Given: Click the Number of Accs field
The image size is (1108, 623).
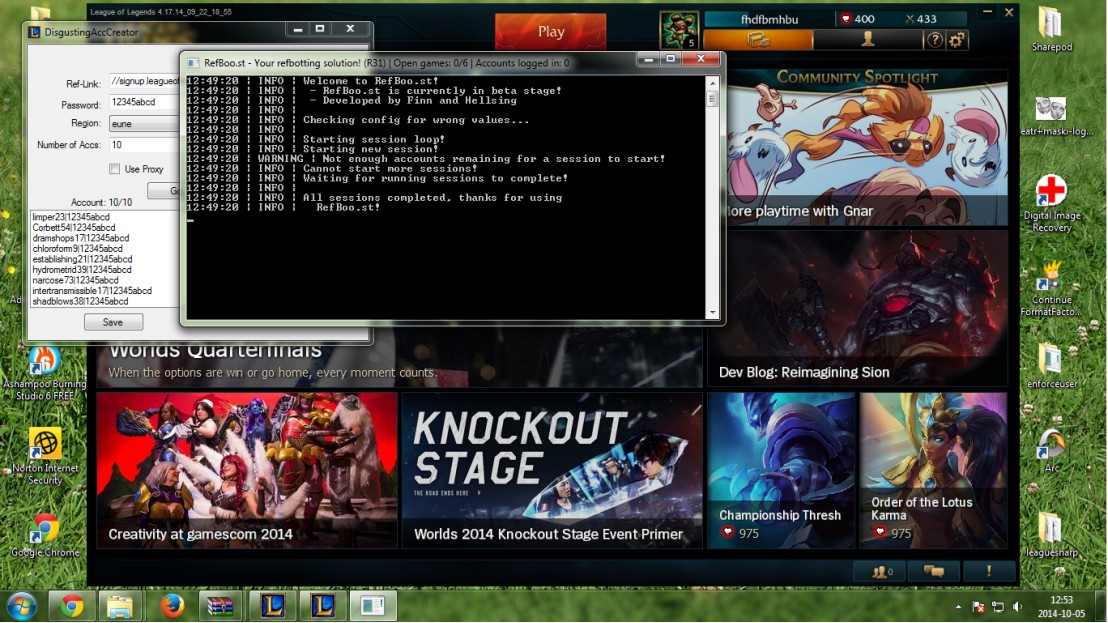Looking at the screenshot, I should pyautogui.click(x=144, y=145).
